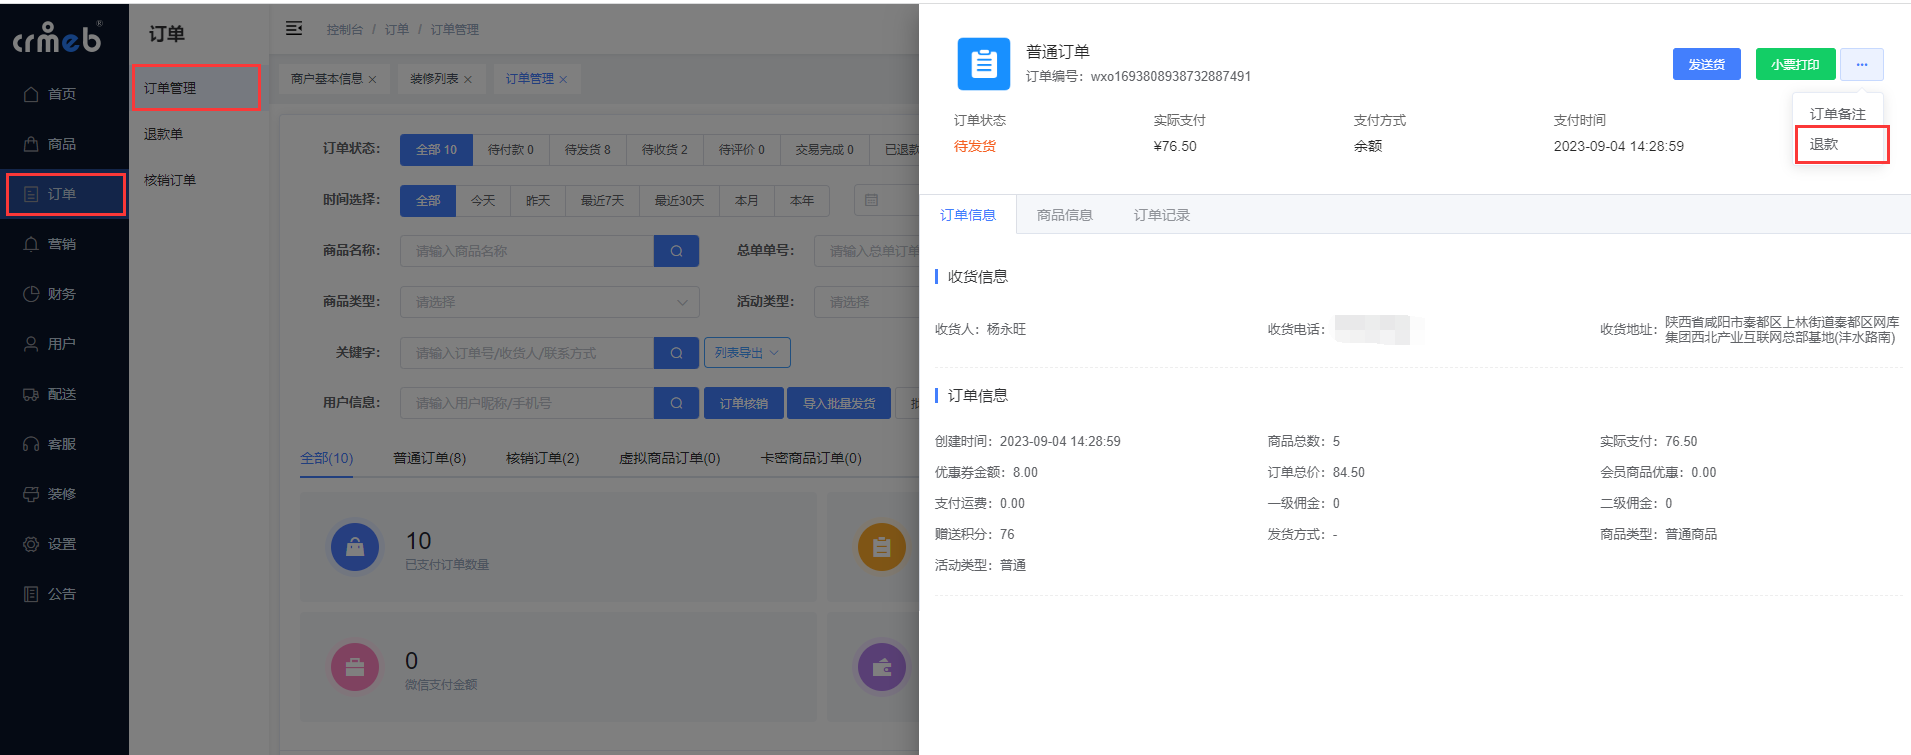This screenshot has height=755, width=1911.
Task: Open the 首页 home icon in sidebar
Action: tap(31, 94)
